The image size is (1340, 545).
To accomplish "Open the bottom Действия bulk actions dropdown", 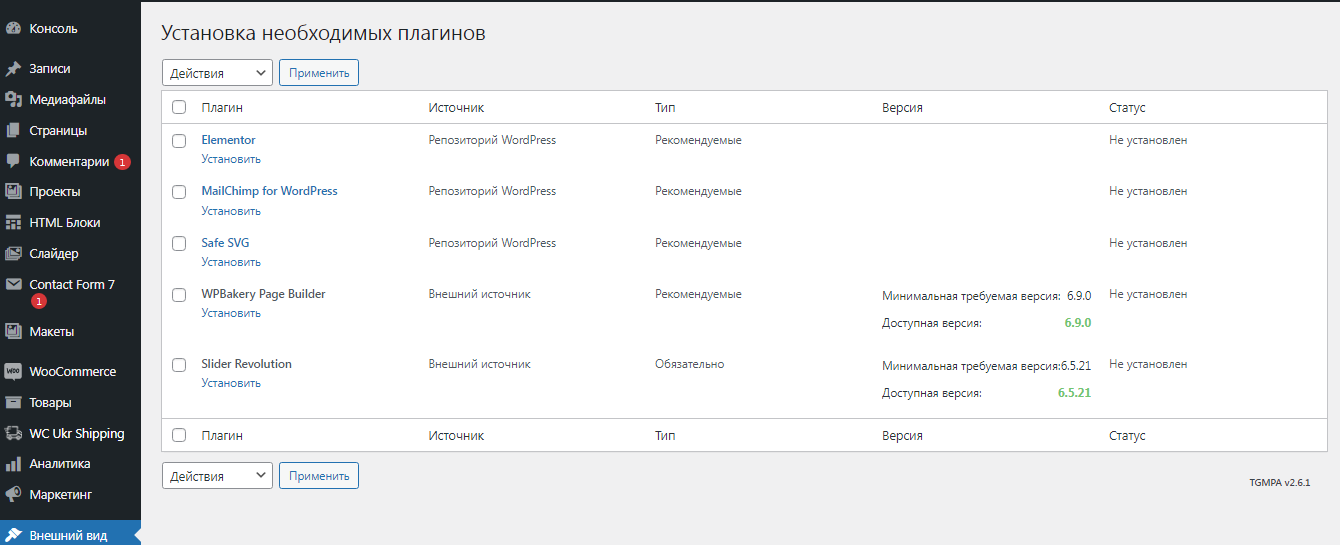I will [217, 476].
